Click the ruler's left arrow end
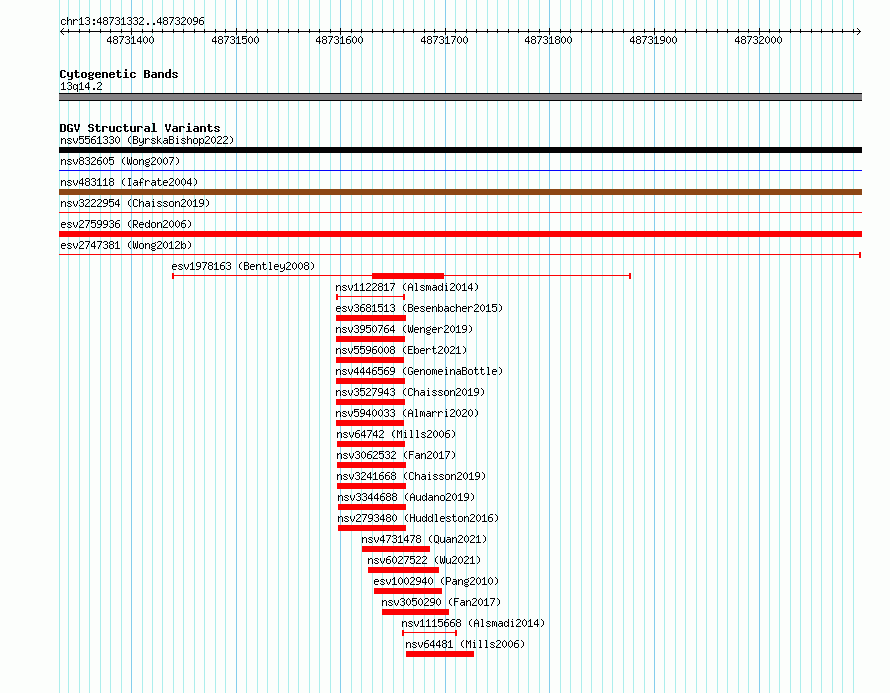Viewport: 890px width, 693px height. 62,32
